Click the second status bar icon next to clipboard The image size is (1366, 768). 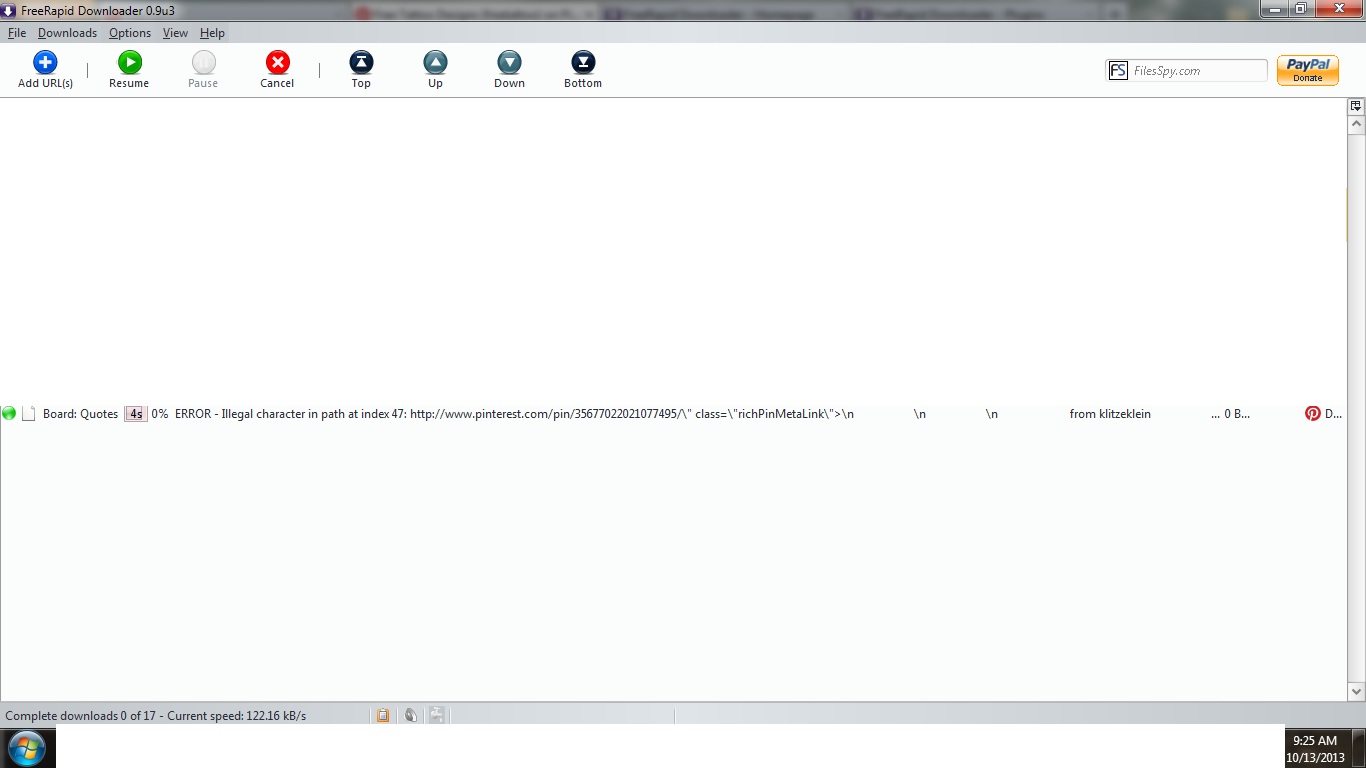410,715
